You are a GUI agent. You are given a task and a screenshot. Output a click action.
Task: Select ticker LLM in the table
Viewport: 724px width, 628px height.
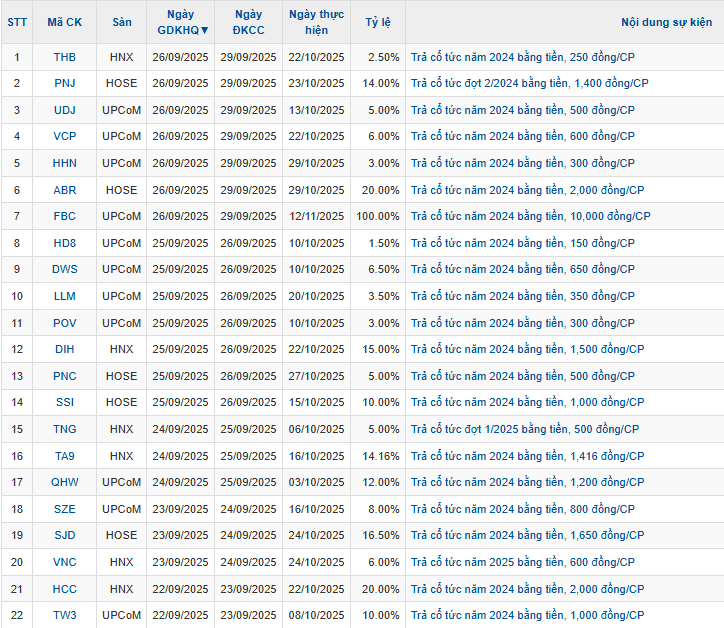click(64, 296)
